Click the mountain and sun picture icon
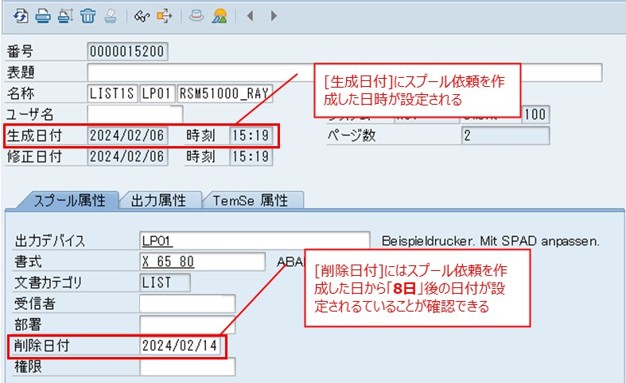The width and height of the screenshot is (626, 383). coord(219,16)
